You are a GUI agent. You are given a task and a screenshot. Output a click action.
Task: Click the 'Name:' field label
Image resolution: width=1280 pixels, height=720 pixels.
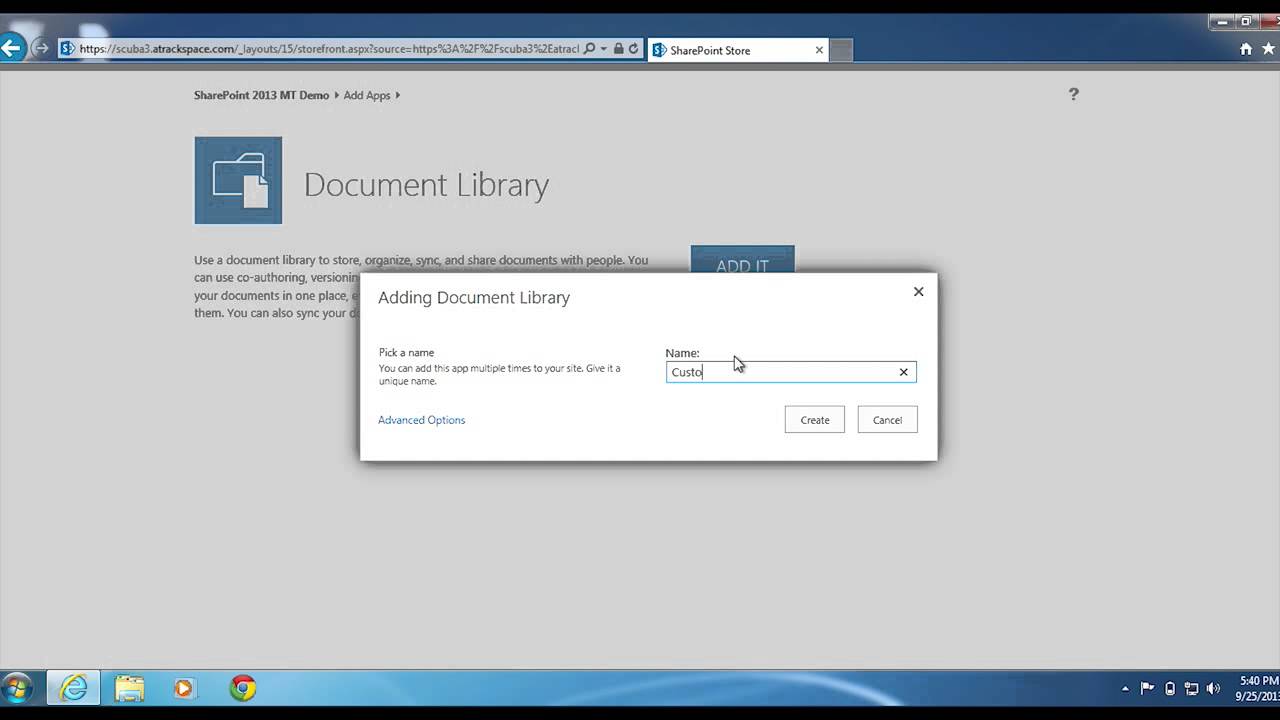click(682, 353)
